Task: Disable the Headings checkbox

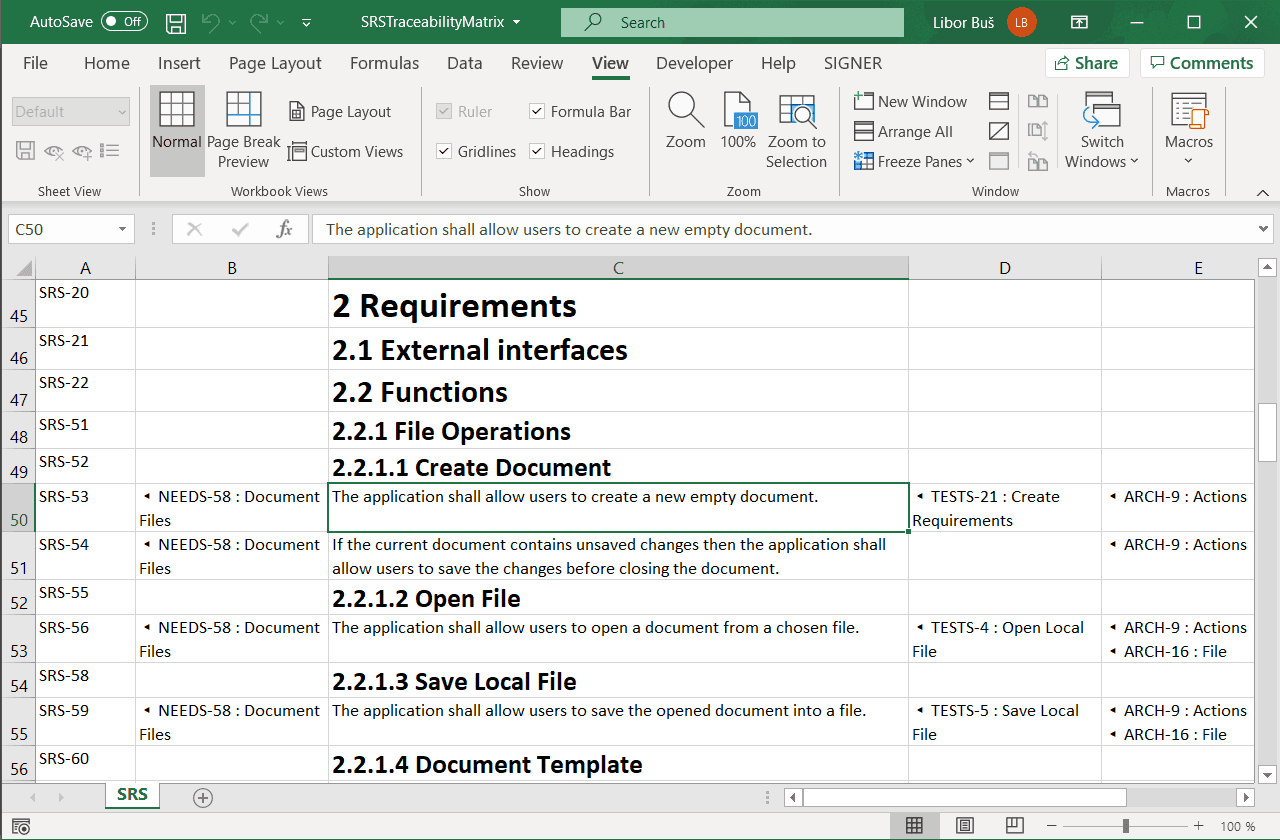Action: [x=537, y=152]
